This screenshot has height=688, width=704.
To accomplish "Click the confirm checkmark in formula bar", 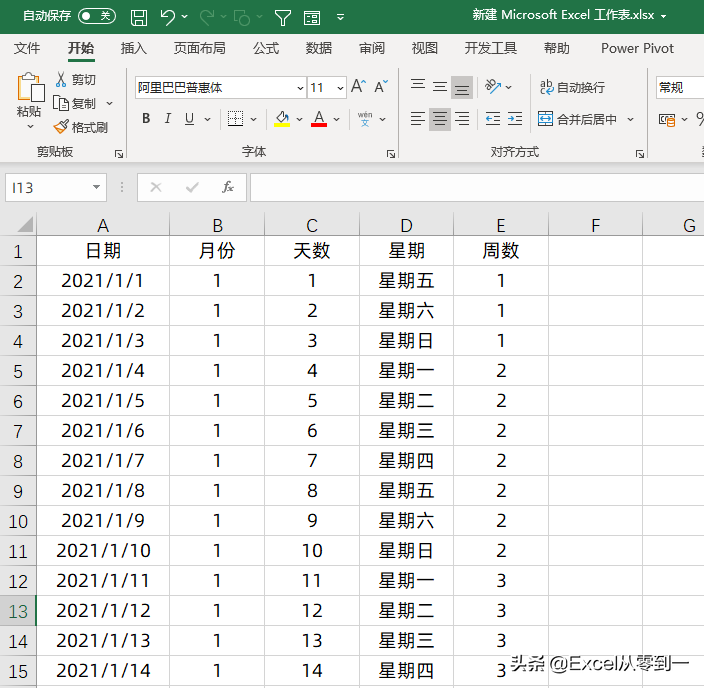I will point(192,187).
